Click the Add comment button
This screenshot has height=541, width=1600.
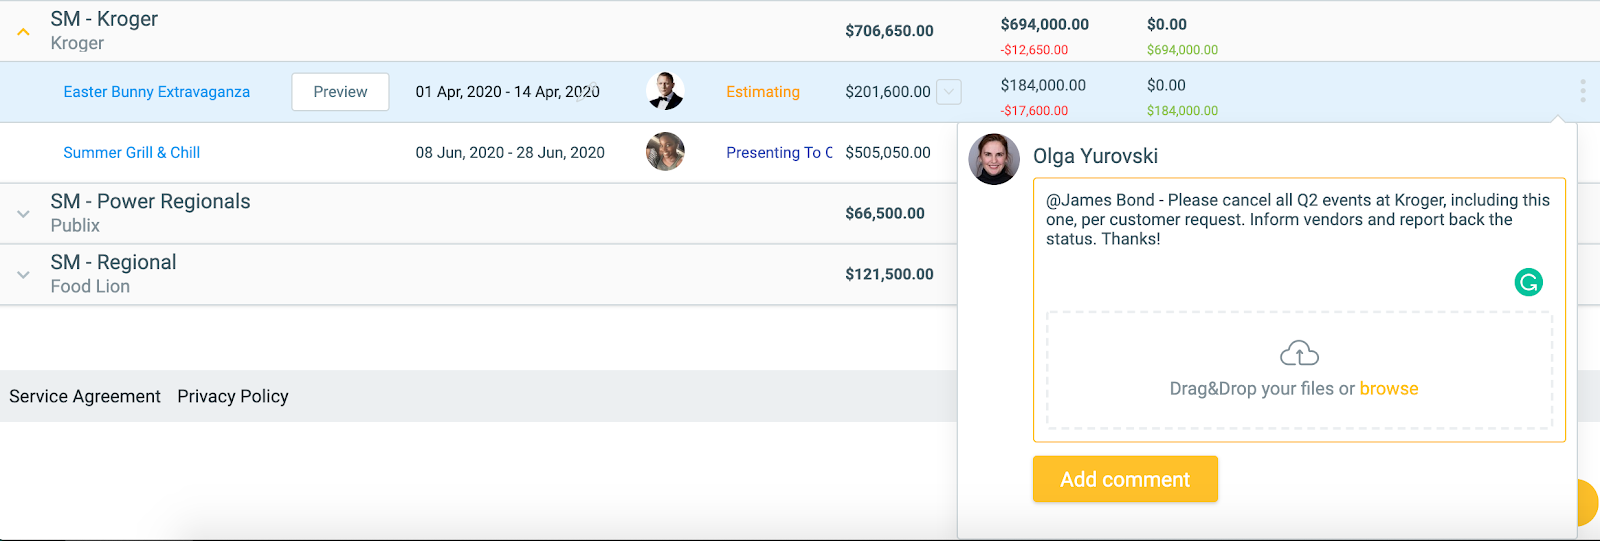(x=1125, y=479)
